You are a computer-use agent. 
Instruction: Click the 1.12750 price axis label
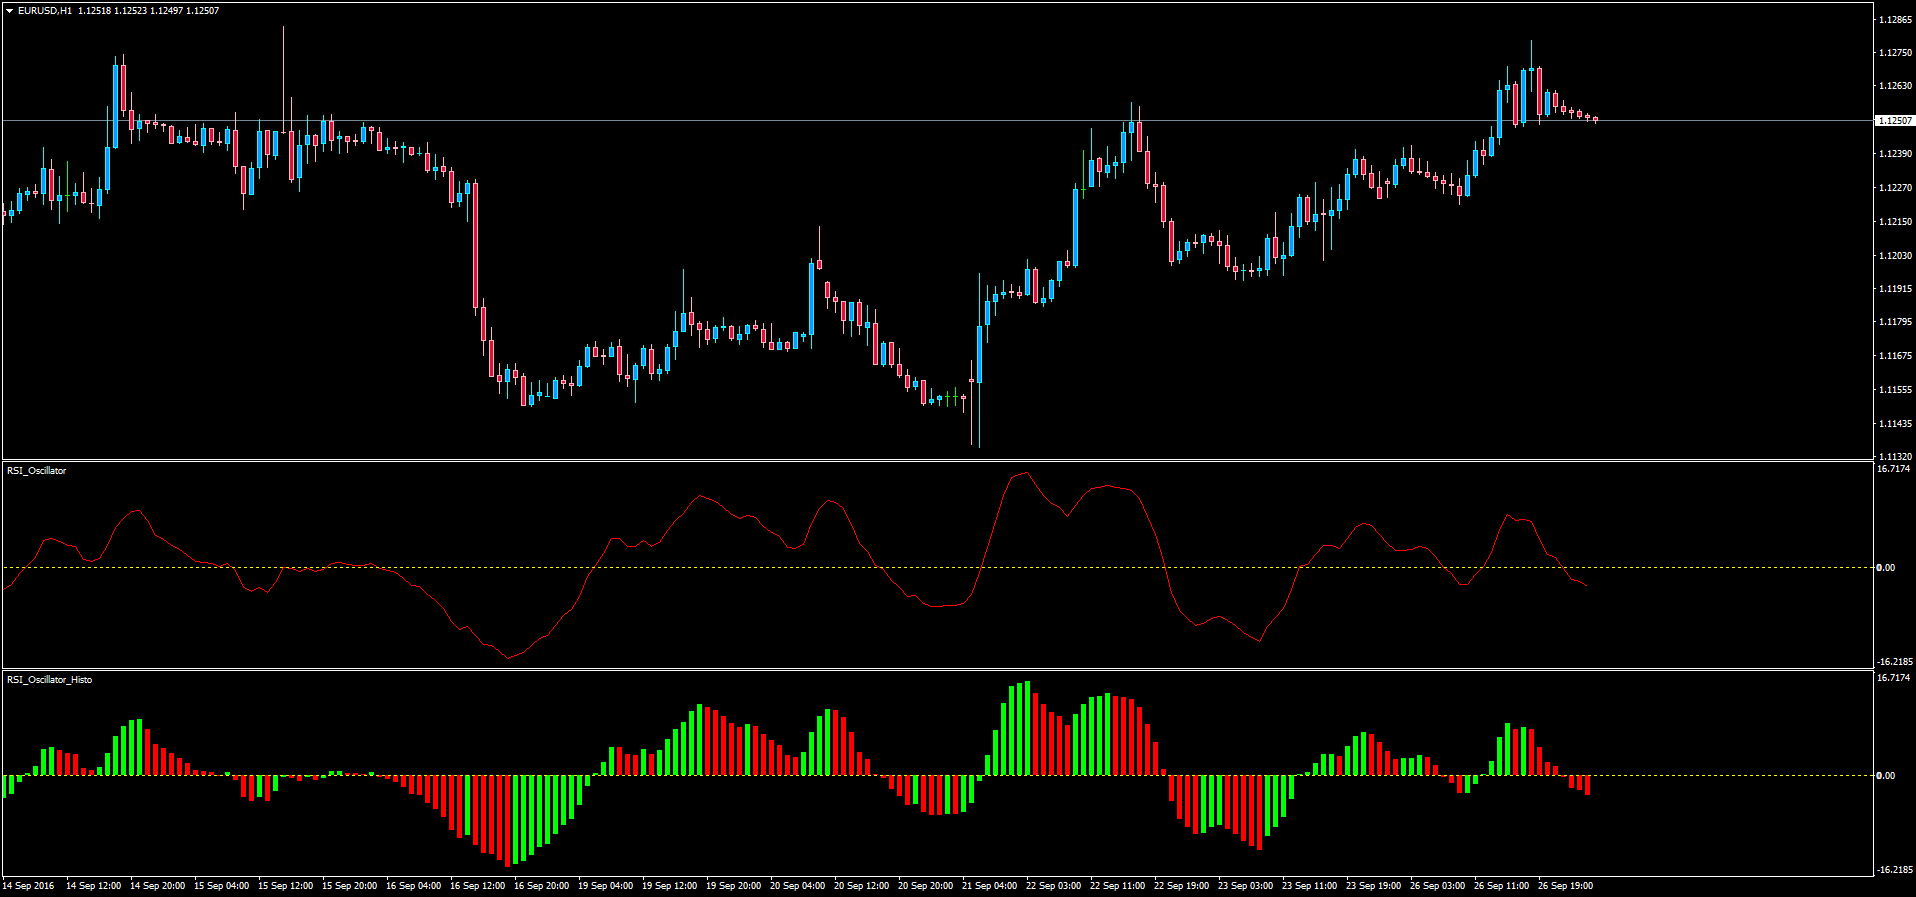pos(1895,52)
